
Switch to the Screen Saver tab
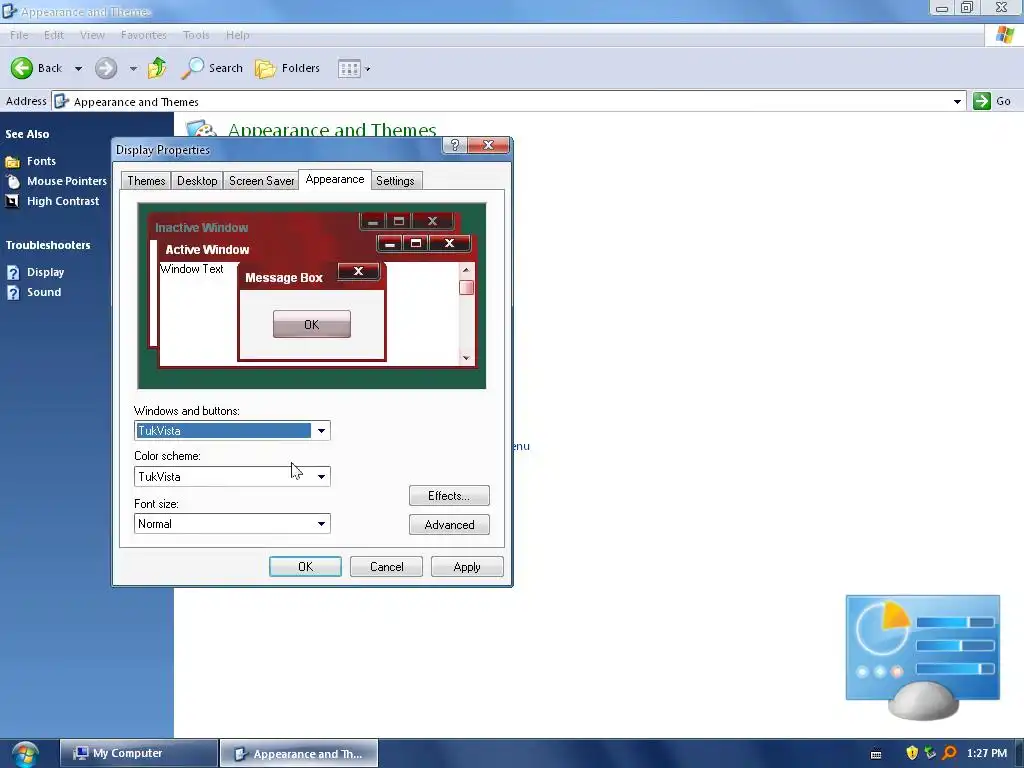(x=261, y=181)
